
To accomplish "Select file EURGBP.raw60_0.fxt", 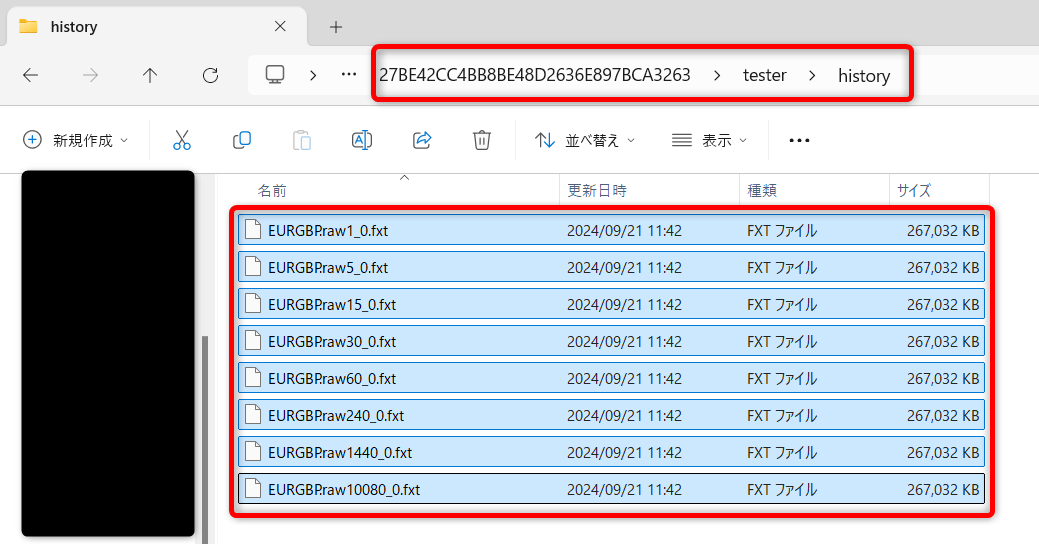I will tap(611, 378).
